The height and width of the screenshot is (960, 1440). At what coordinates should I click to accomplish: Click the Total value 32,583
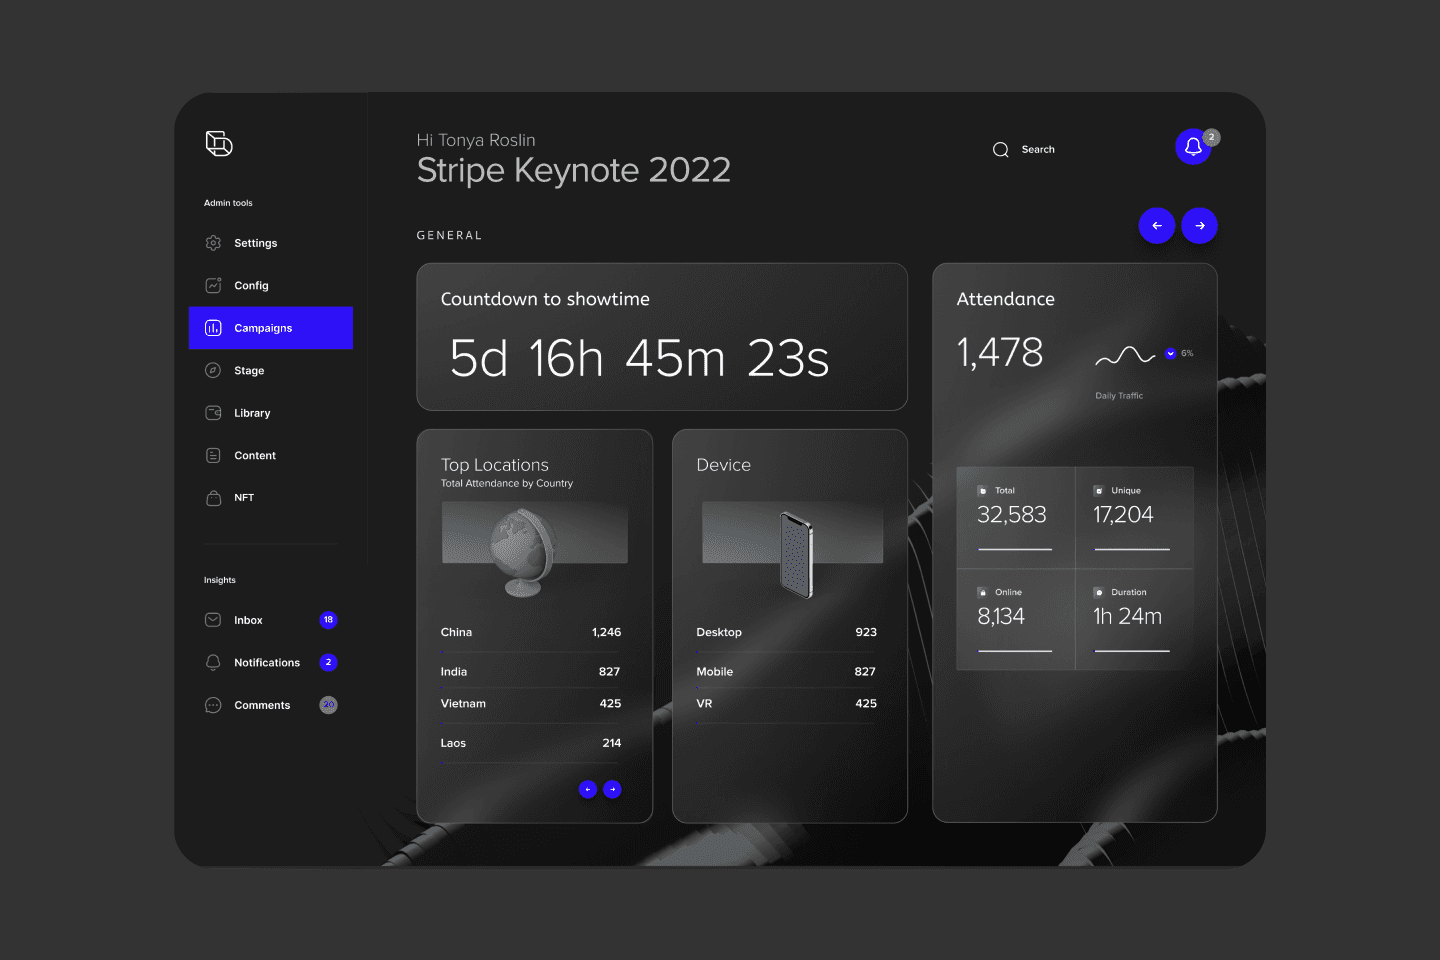coord(1012,515)
